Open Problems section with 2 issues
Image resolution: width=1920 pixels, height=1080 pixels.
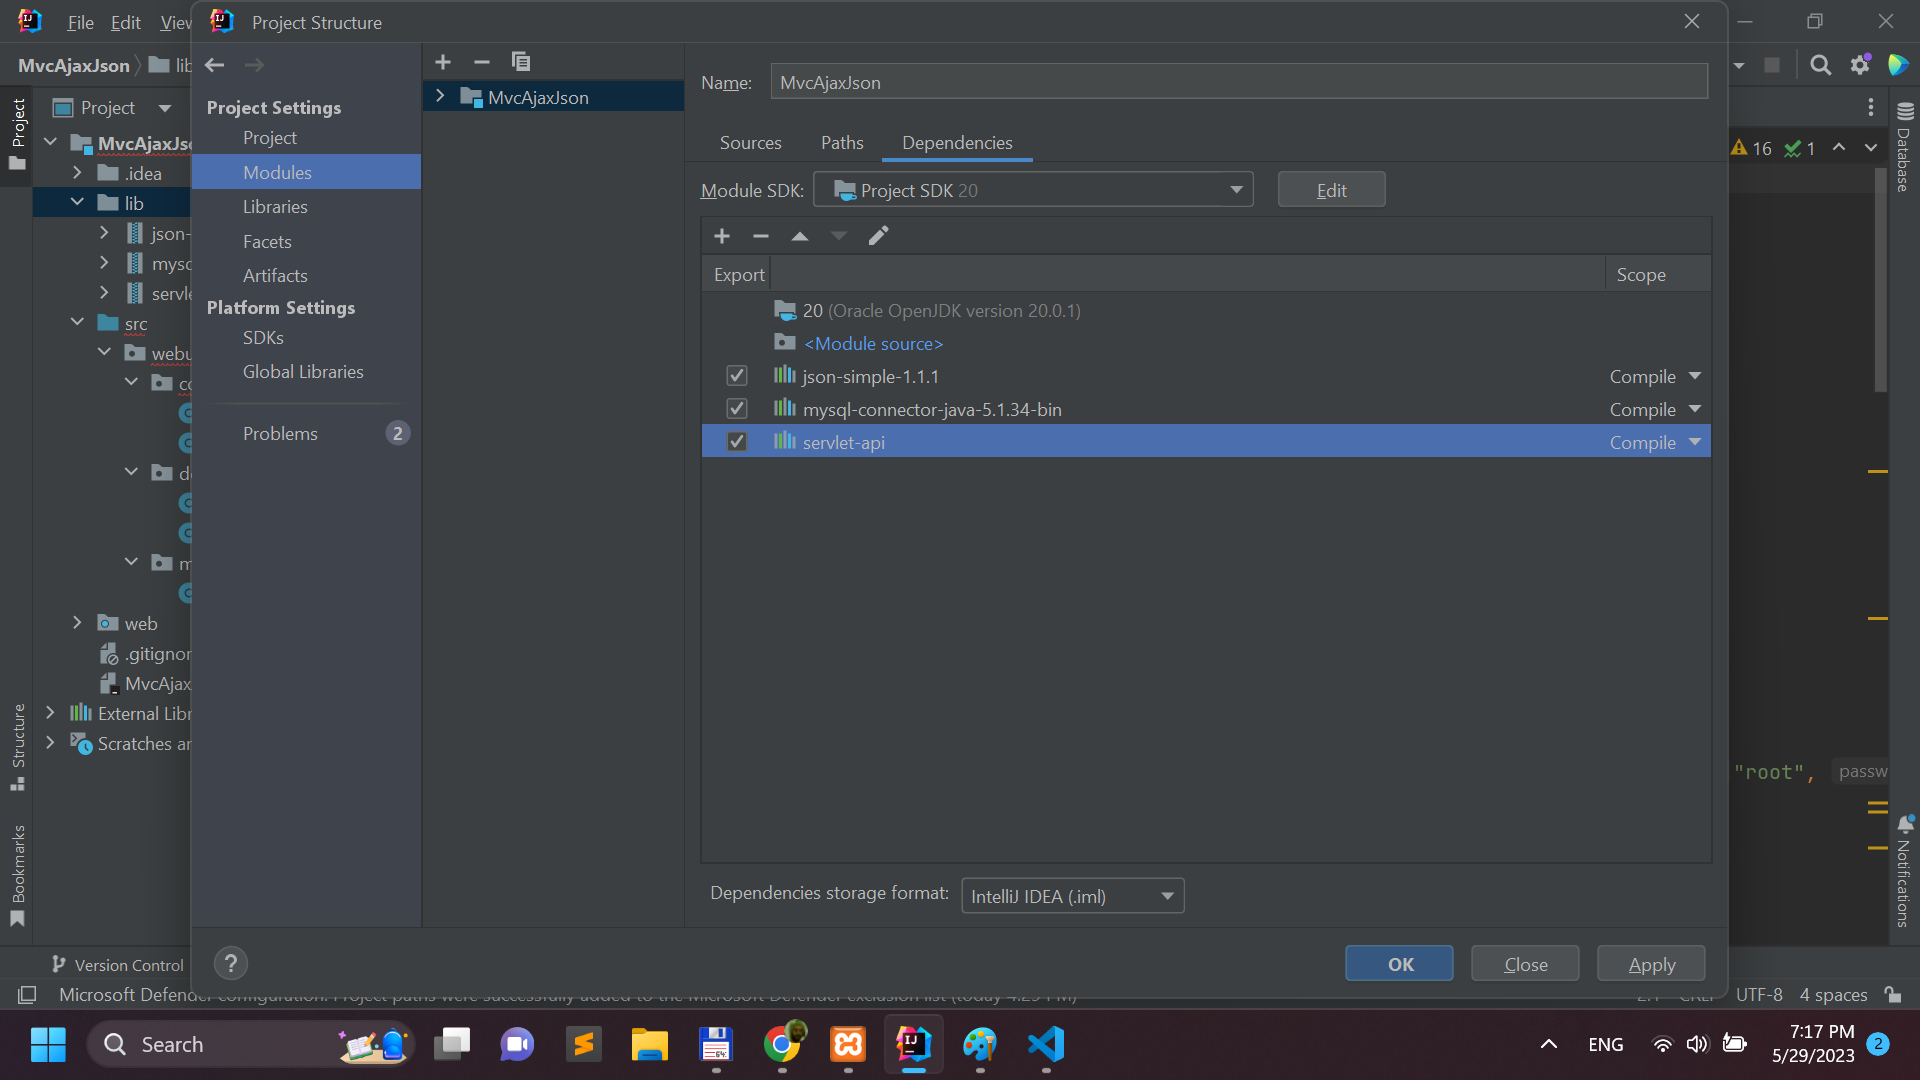306,434
